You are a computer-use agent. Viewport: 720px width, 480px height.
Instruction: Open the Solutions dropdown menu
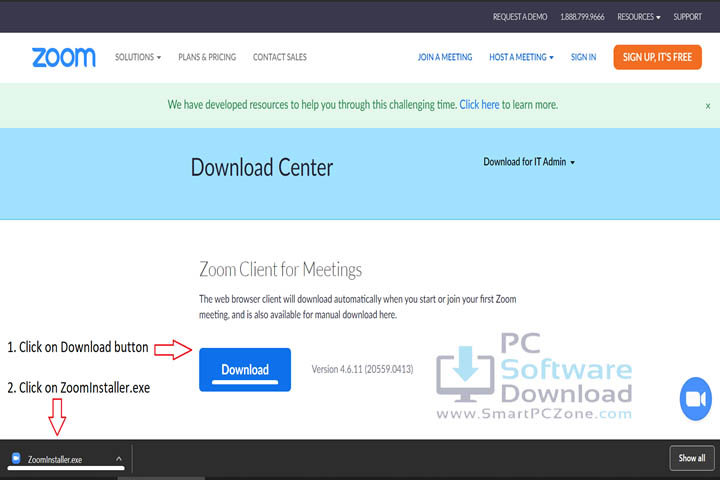(x=138, y=57)
